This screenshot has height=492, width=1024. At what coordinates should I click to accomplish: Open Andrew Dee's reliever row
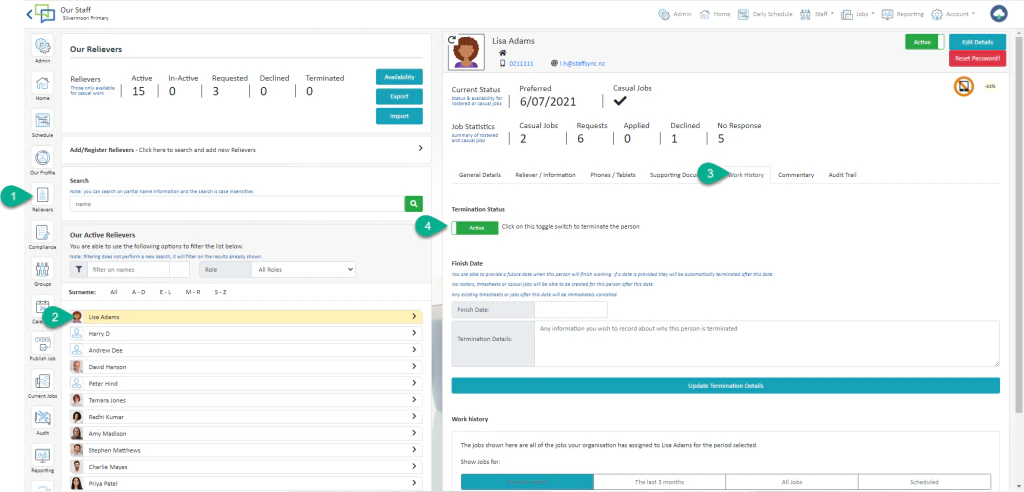click(246, 350)
